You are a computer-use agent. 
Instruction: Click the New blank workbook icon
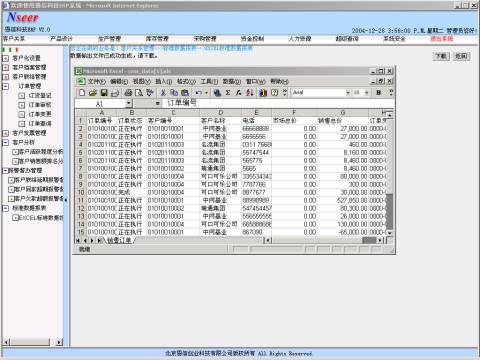point(82,93)
